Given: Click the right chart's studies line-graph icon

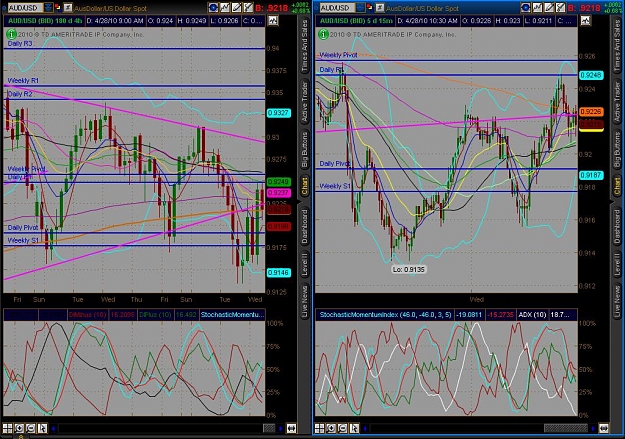Looking at the screenshot, I should coord(537,7).
